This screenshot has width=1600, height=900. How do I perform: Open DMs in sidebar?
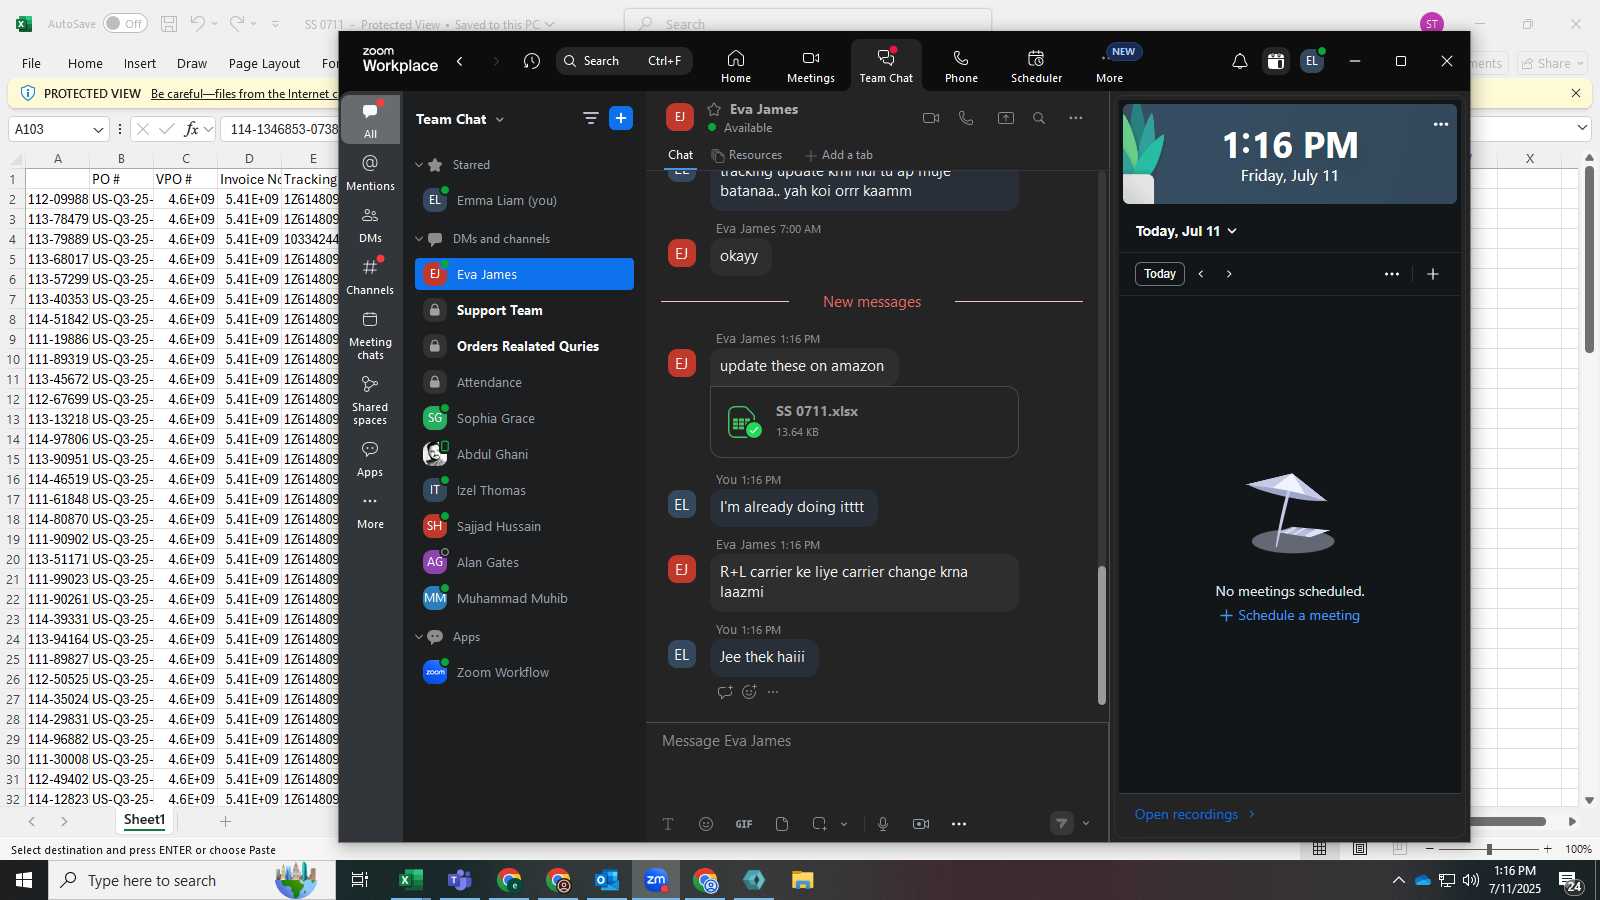coord(370,225)
